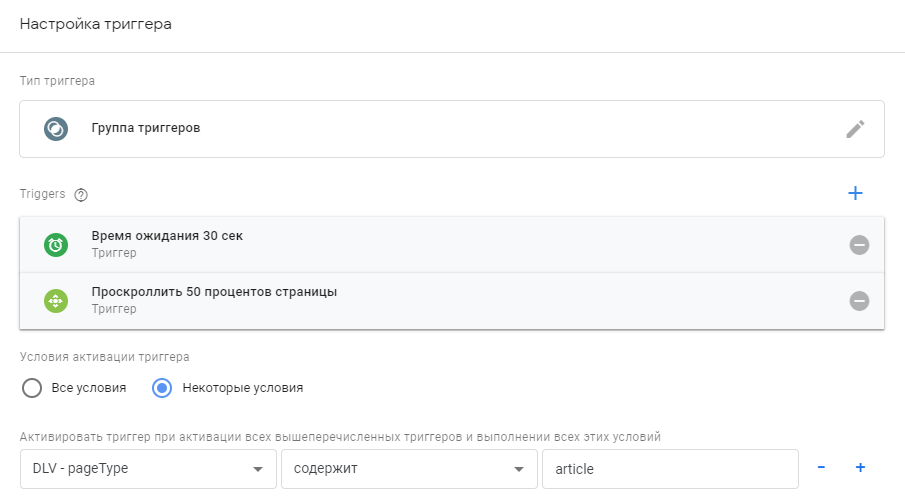
Task: Open the 'содержит' operator dropdown
Action: tap(408, 468)
